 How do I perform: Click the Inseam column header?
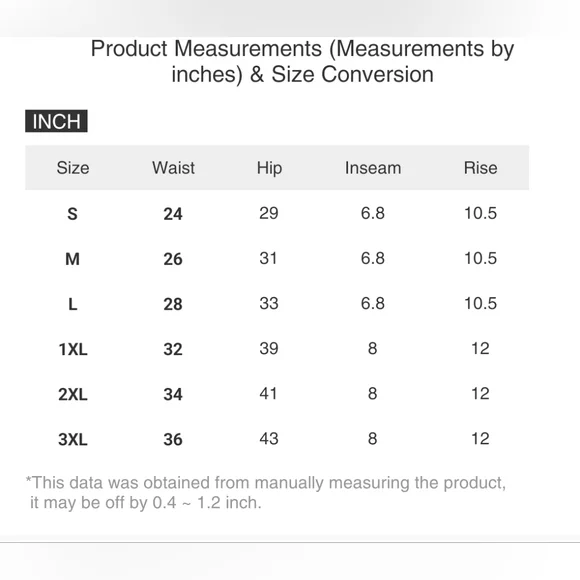(x=373, y=168)
